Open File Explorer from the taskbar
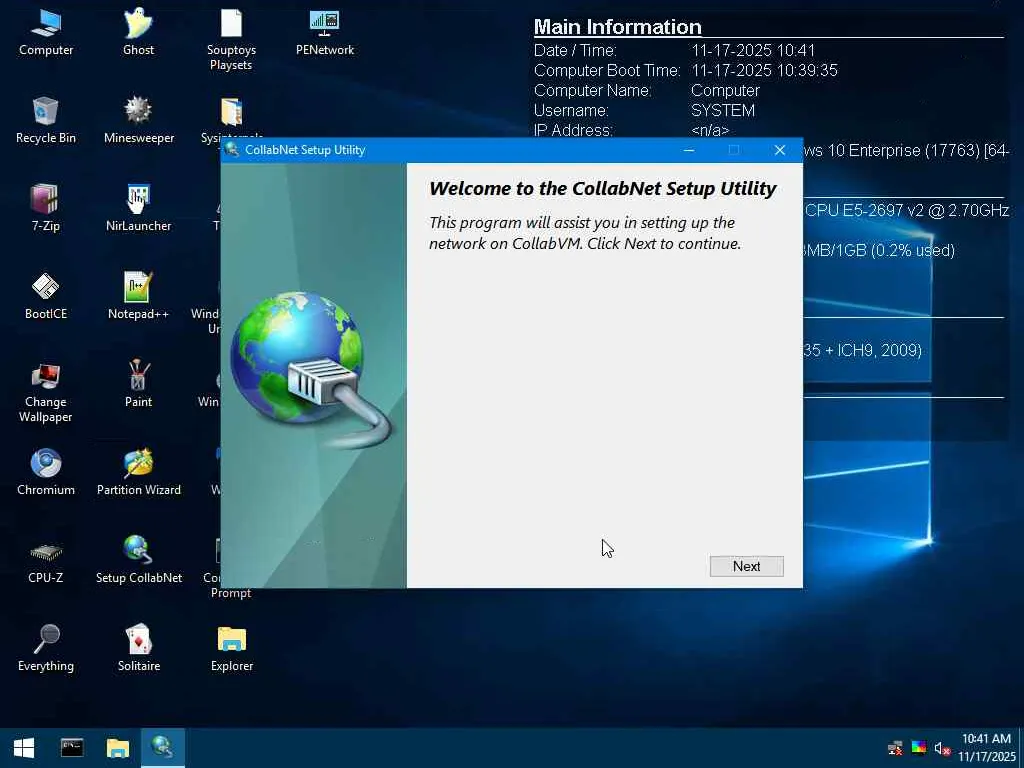The image size is (1024, 768). click(118, 748)
